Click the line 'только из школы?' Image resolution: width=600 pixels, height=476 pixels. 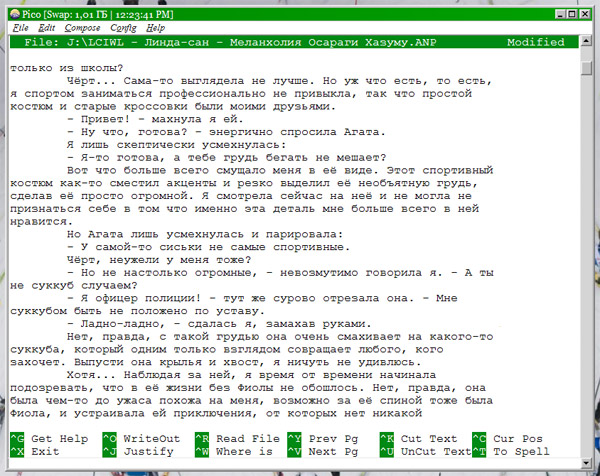pyautogui.click(x=67, y=68)
